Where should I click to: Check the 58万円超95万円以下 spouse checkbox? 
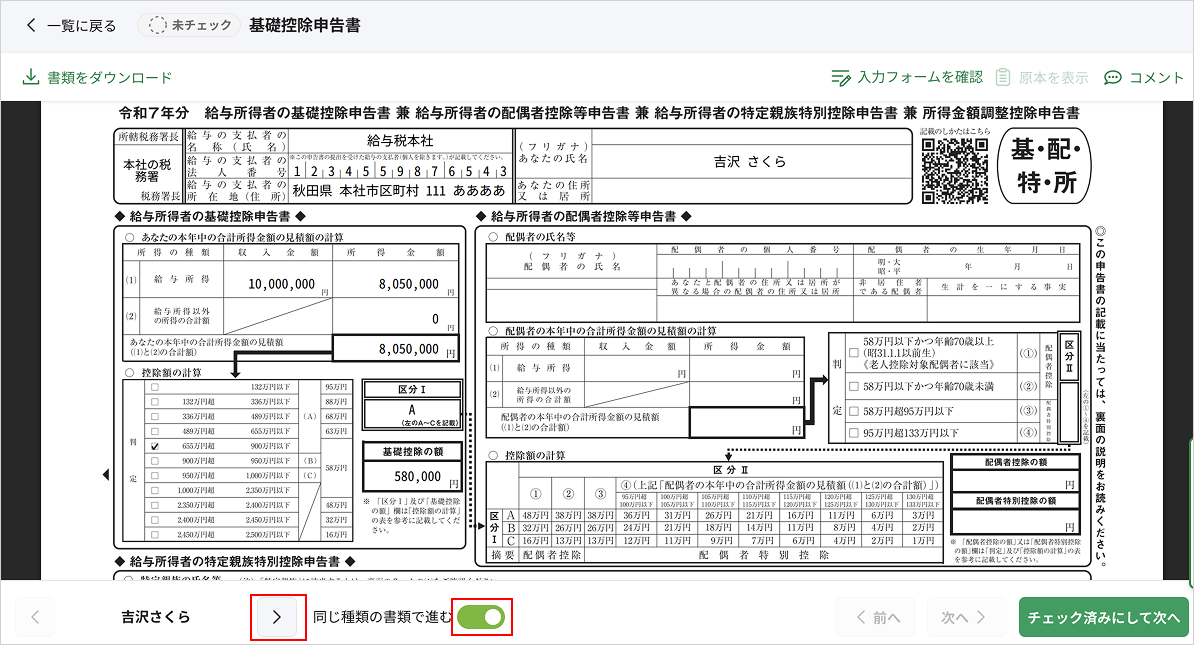pos(853,411)
